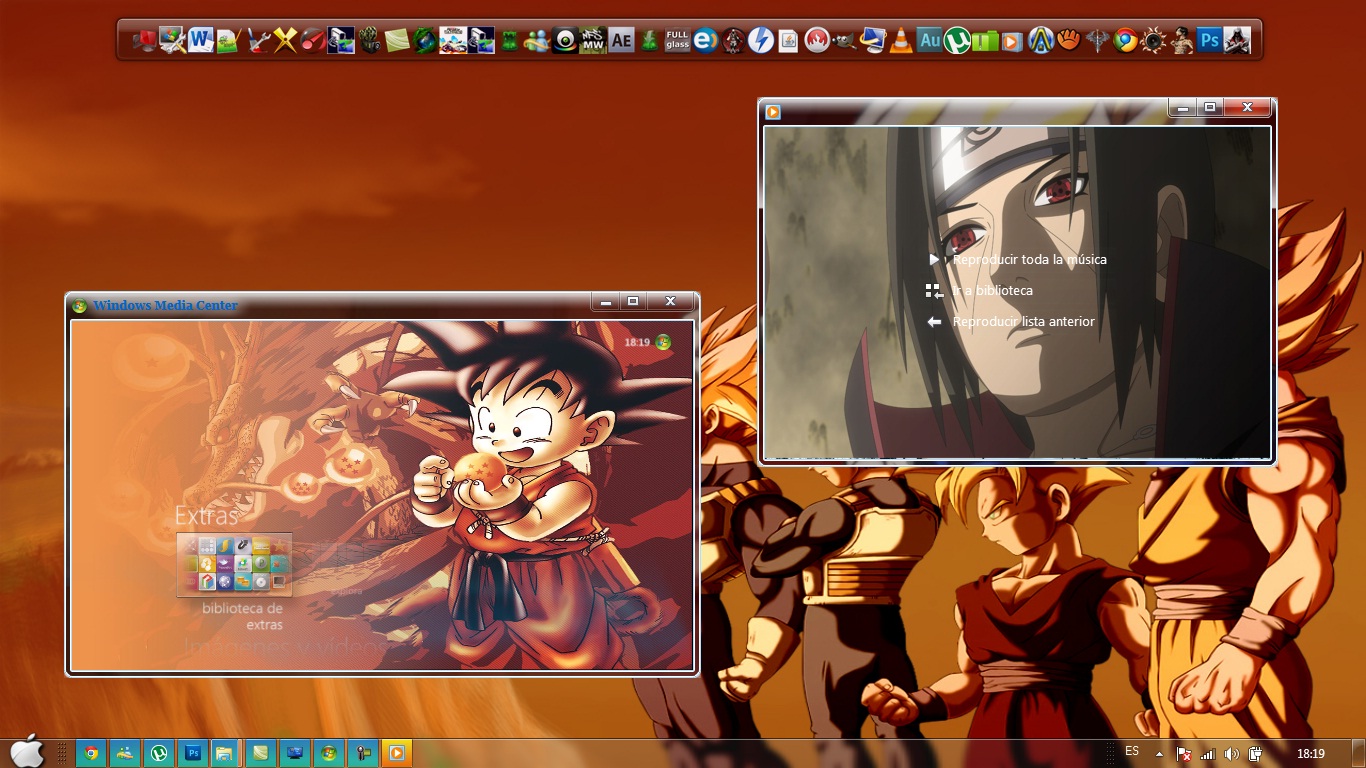
Task: Close the Windows Media Player window
Action: point(1248,107)
